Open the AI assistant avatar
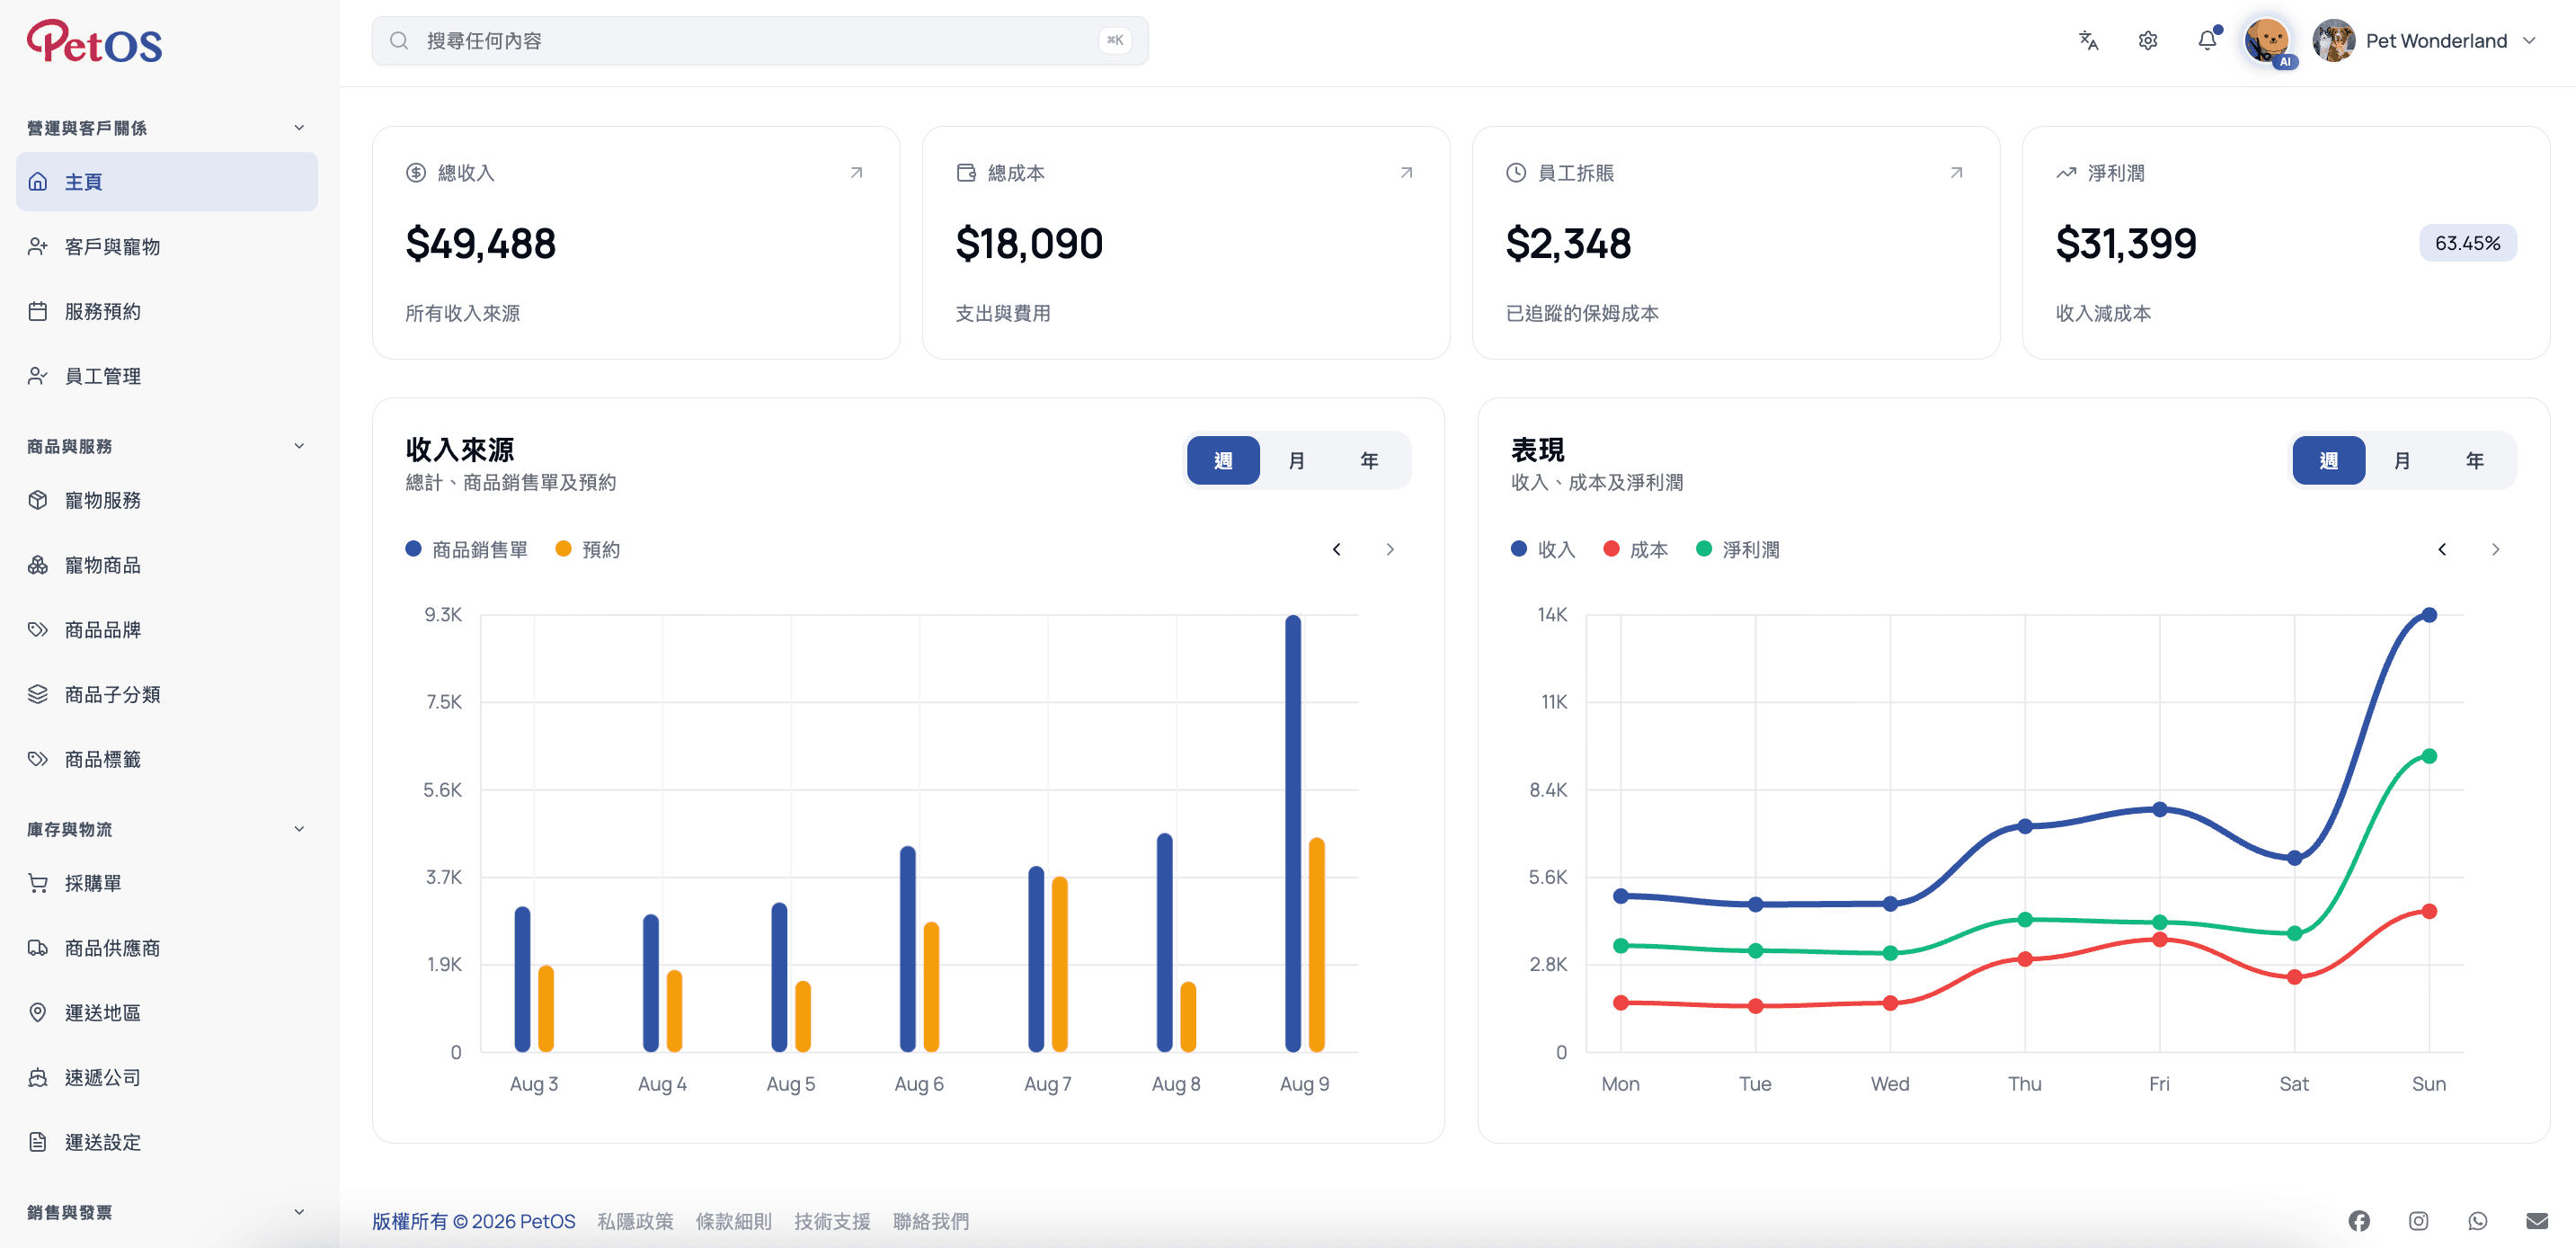Screen dimensions: 2576x1248 point(2267,41)
